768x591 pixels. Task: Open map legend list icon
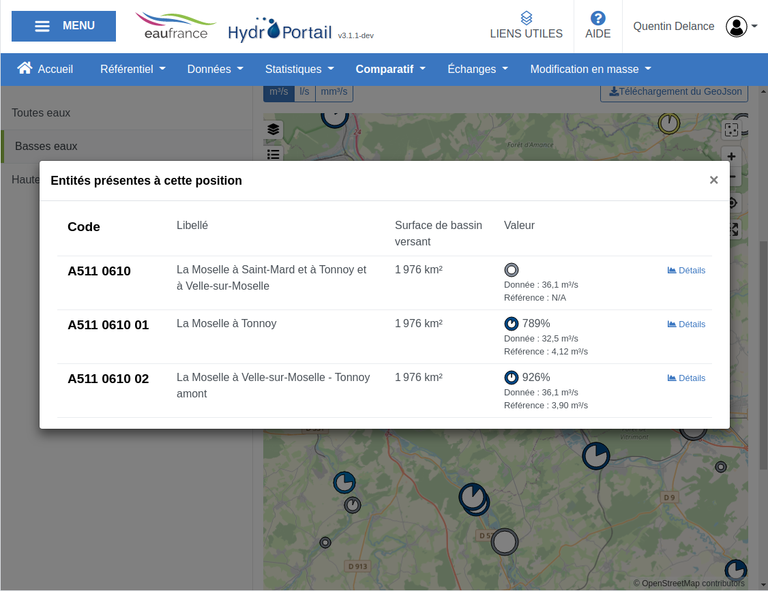coord(273,154)
